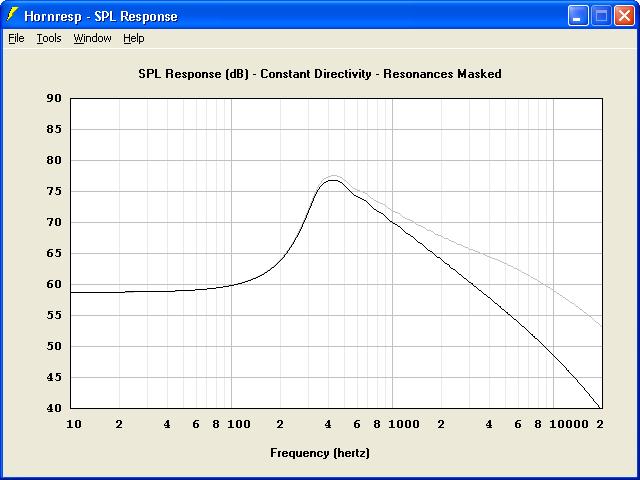
Task: Click the 50 dB axis label
Action: pyautogui.click(x=53, y=346)
